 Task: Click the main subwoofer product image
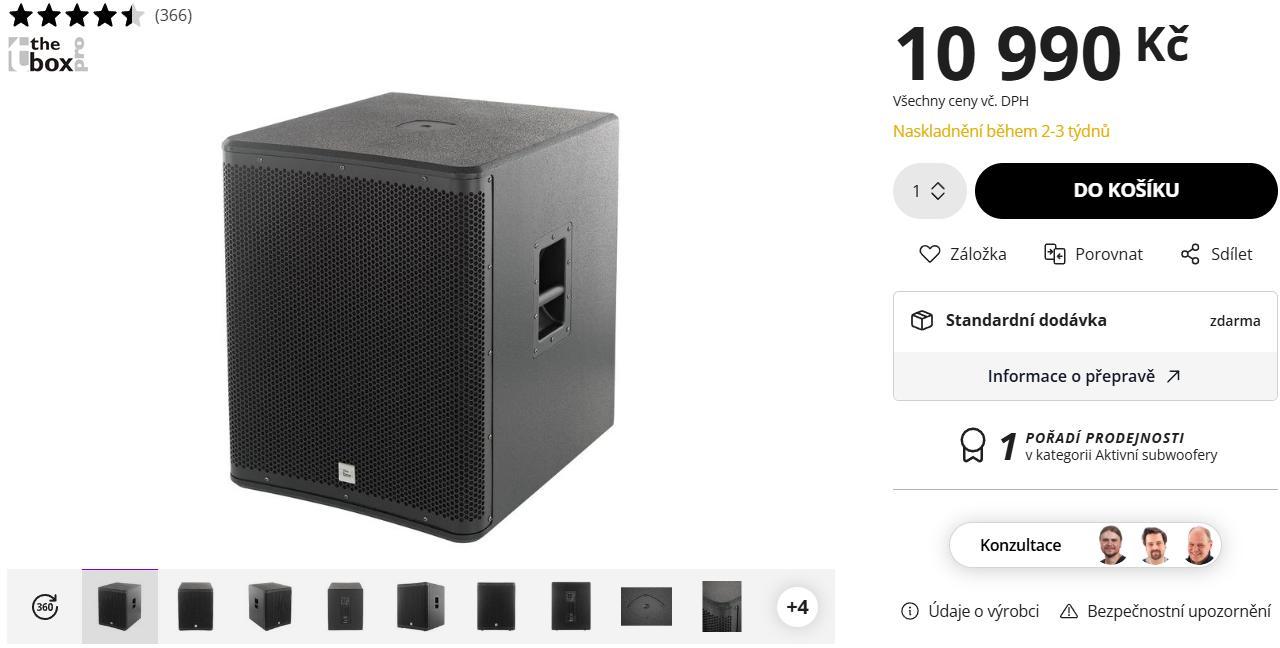[x=420, y=317]
